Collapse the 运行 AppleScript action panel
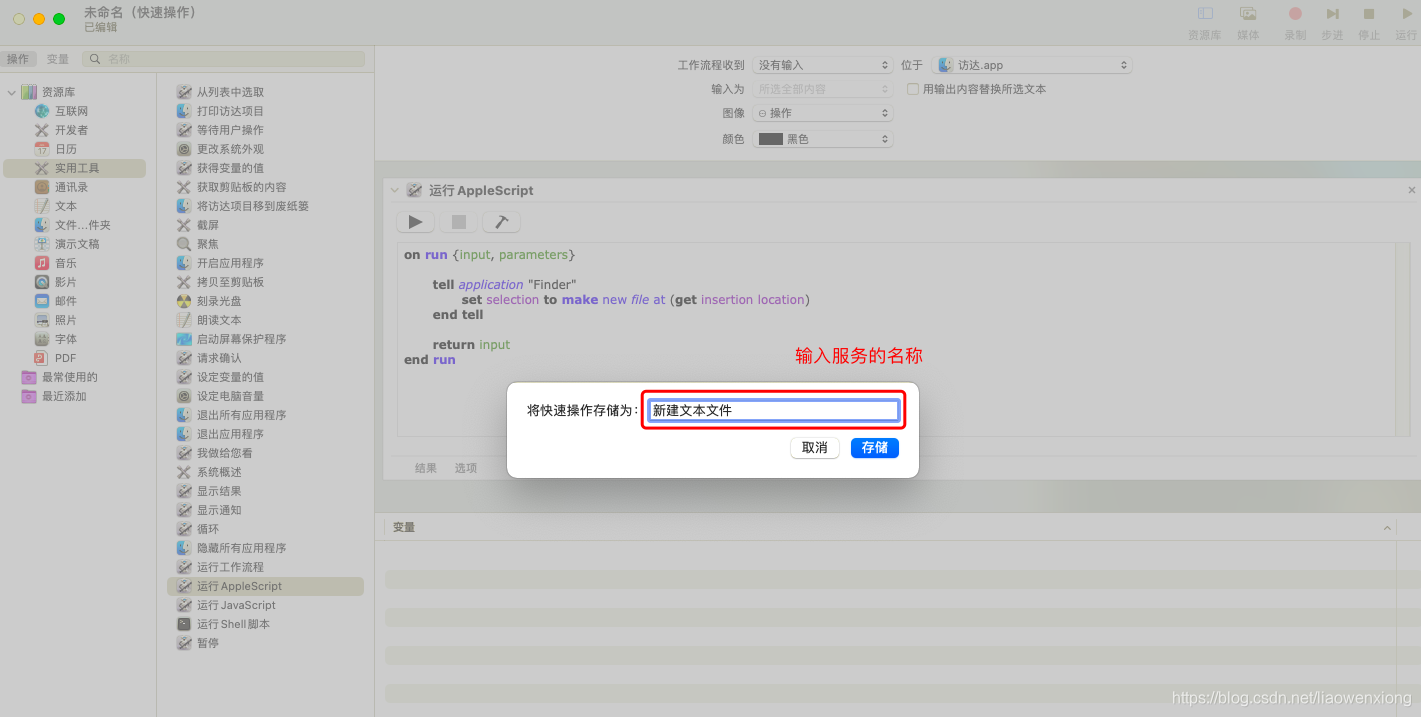This screenshot has height=717, width=1421. 394,190
